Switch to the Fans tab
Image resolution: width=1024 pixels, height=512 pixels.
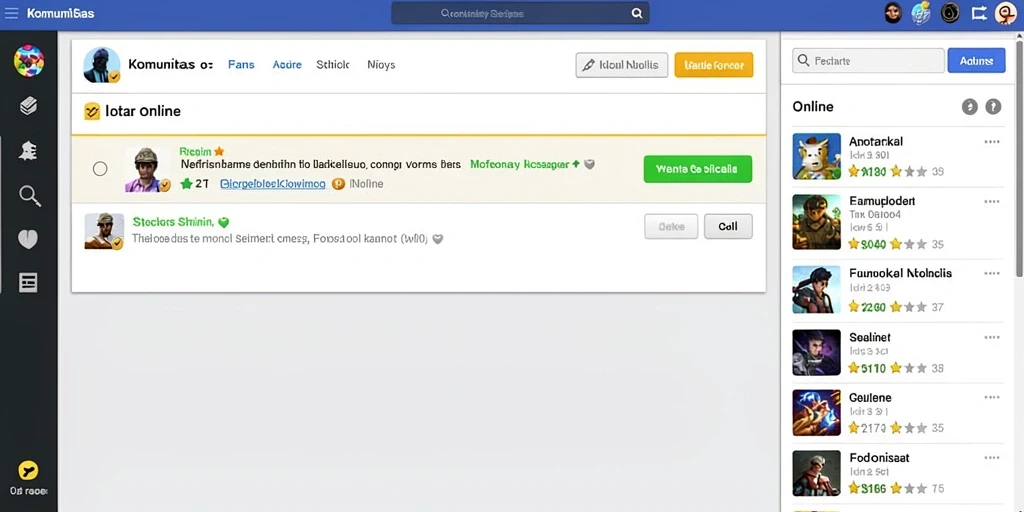[x=241, y=65]
